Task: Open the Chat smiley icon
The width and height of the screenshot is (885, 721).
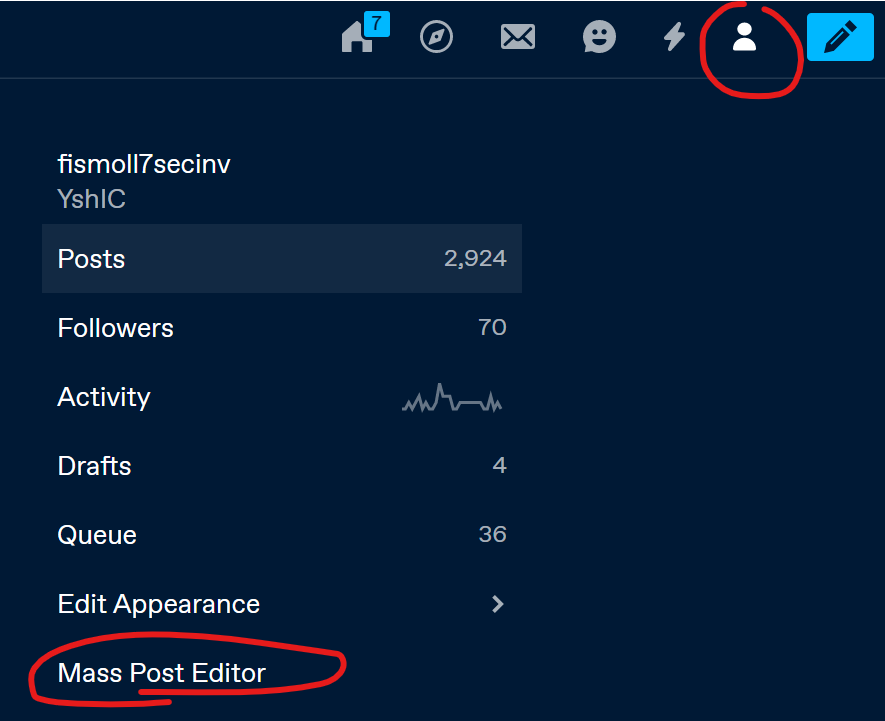Action: tap(599, 37)
